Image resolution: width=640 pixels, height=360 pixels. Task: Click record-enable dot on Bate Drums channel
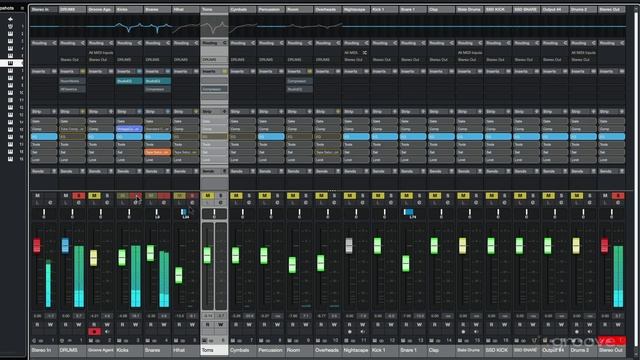click(x=463, y=332)
